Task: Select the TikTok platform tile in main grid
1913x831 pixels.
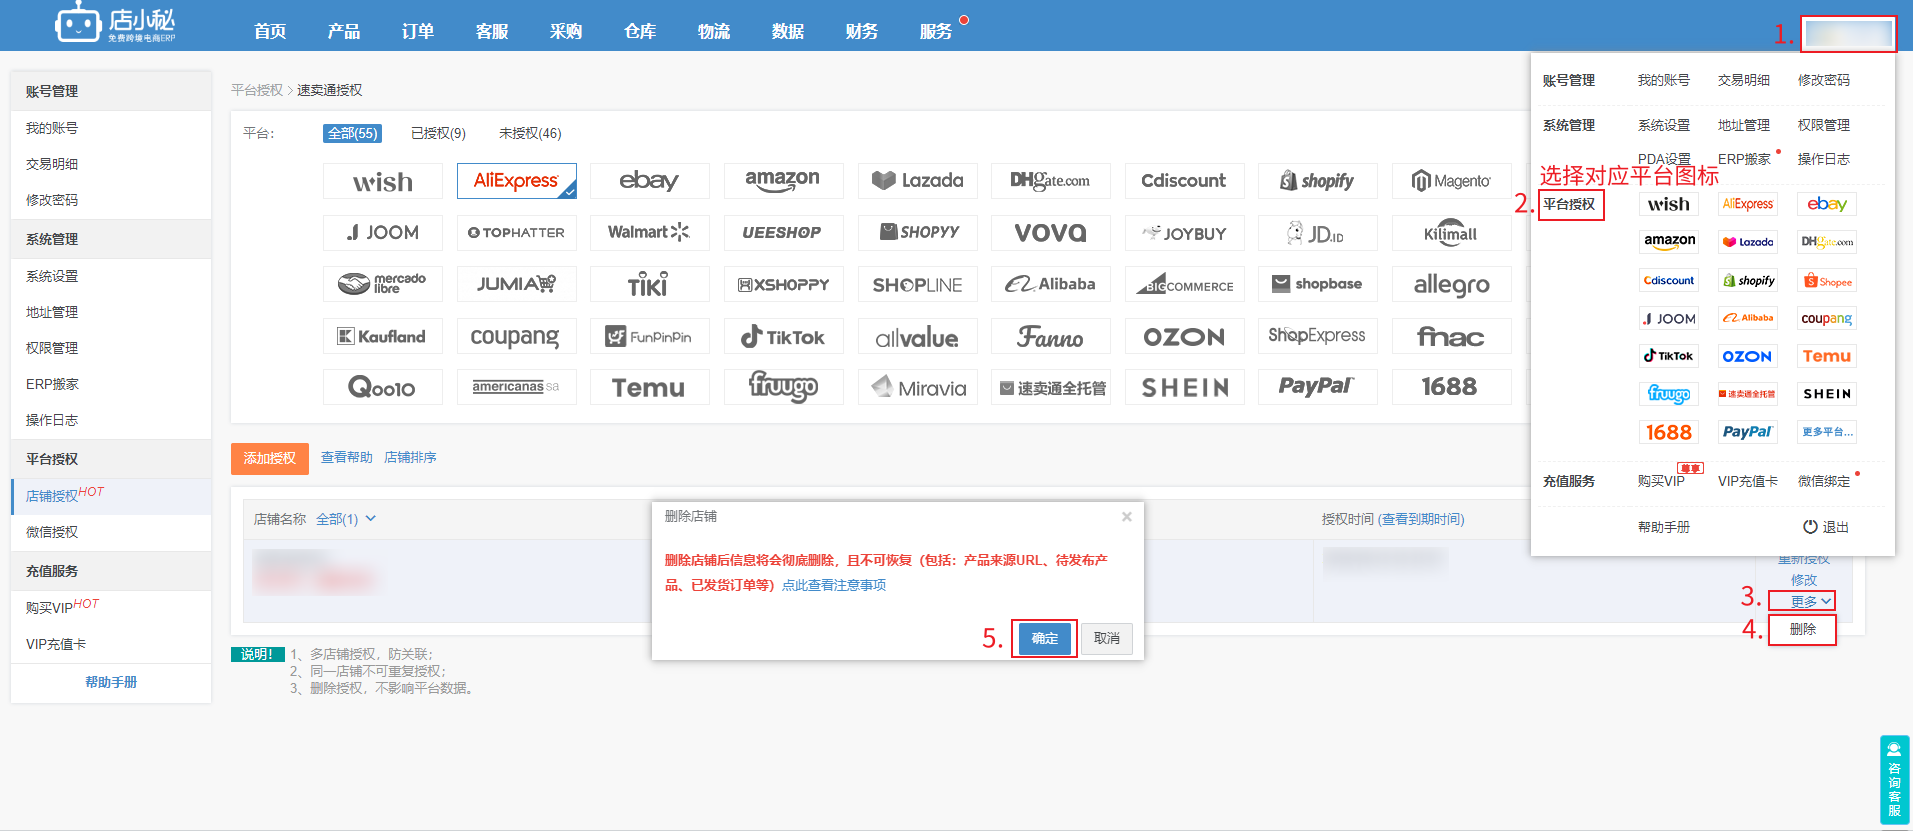Action: click(784, 337)
